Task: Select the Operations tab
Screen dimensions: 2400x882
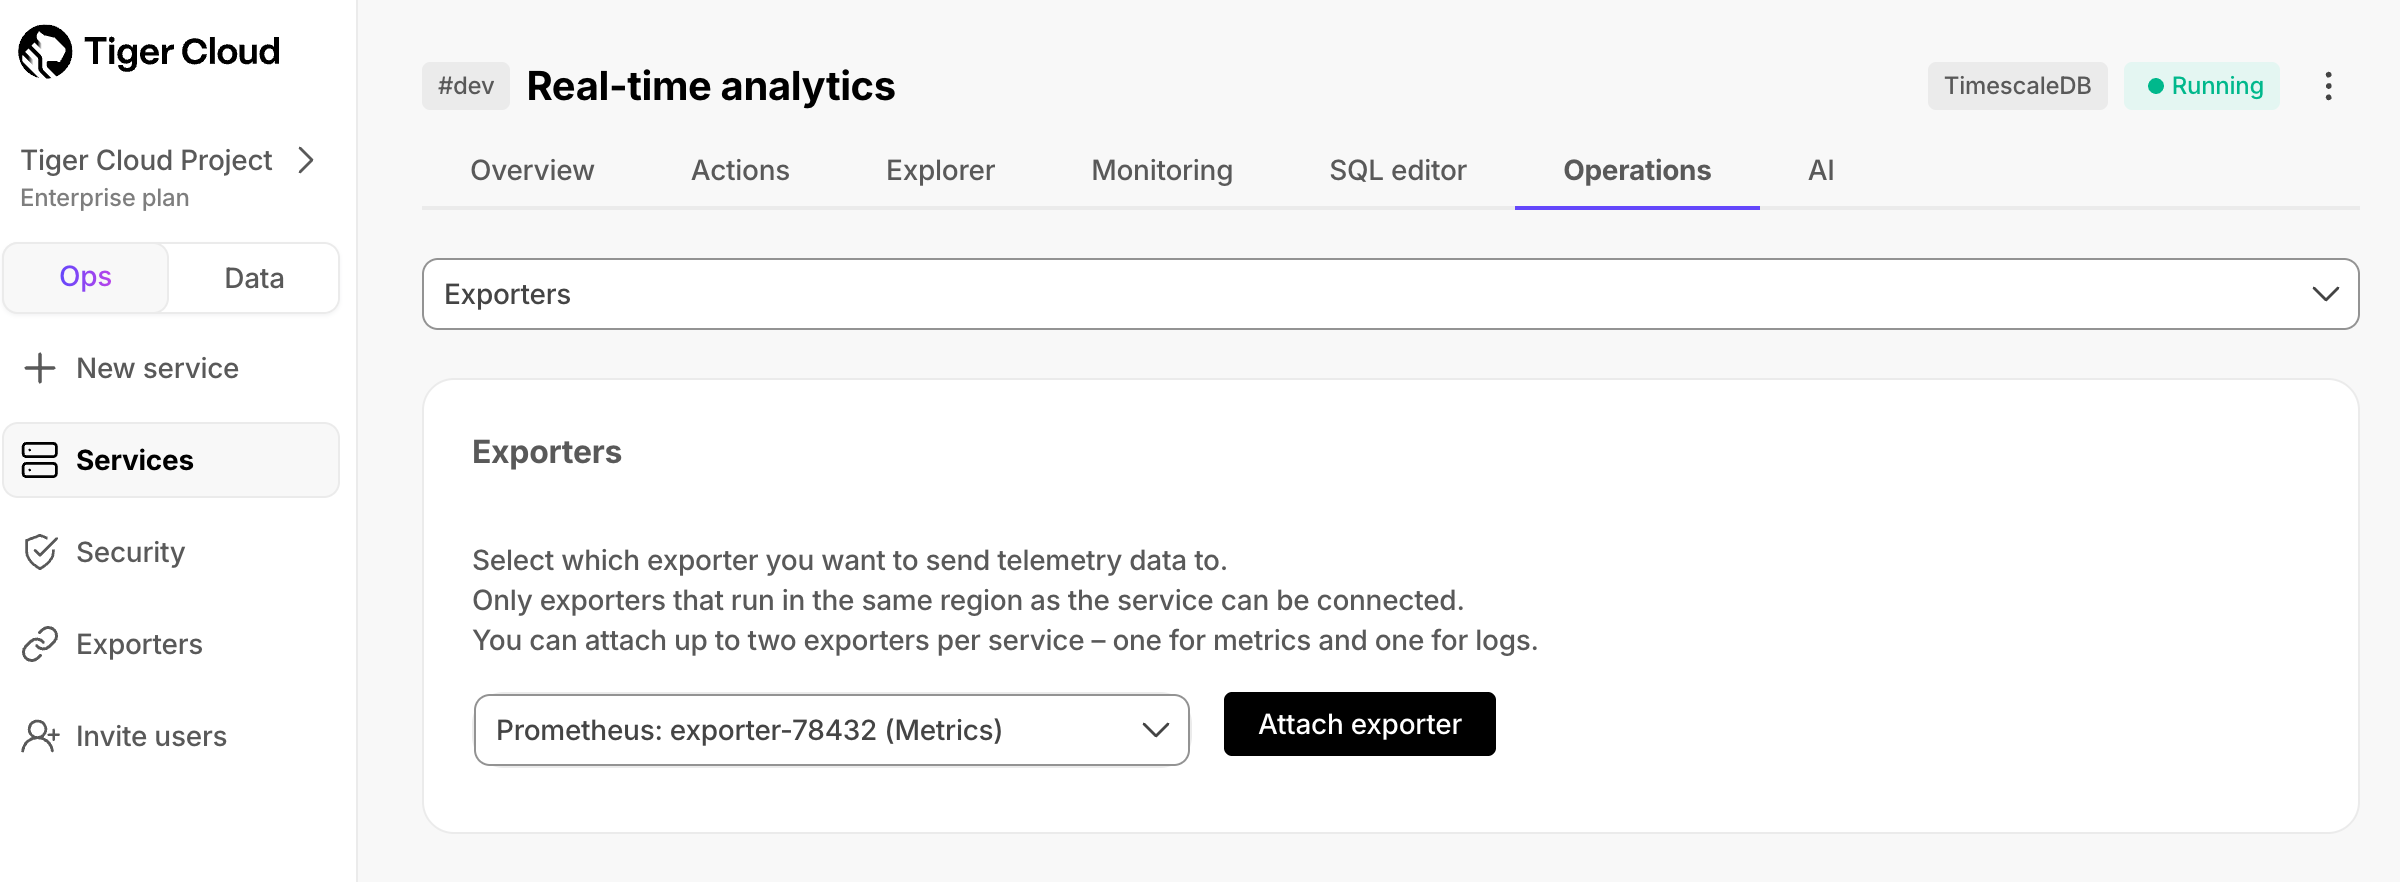Action: [x=1637, y=170]
